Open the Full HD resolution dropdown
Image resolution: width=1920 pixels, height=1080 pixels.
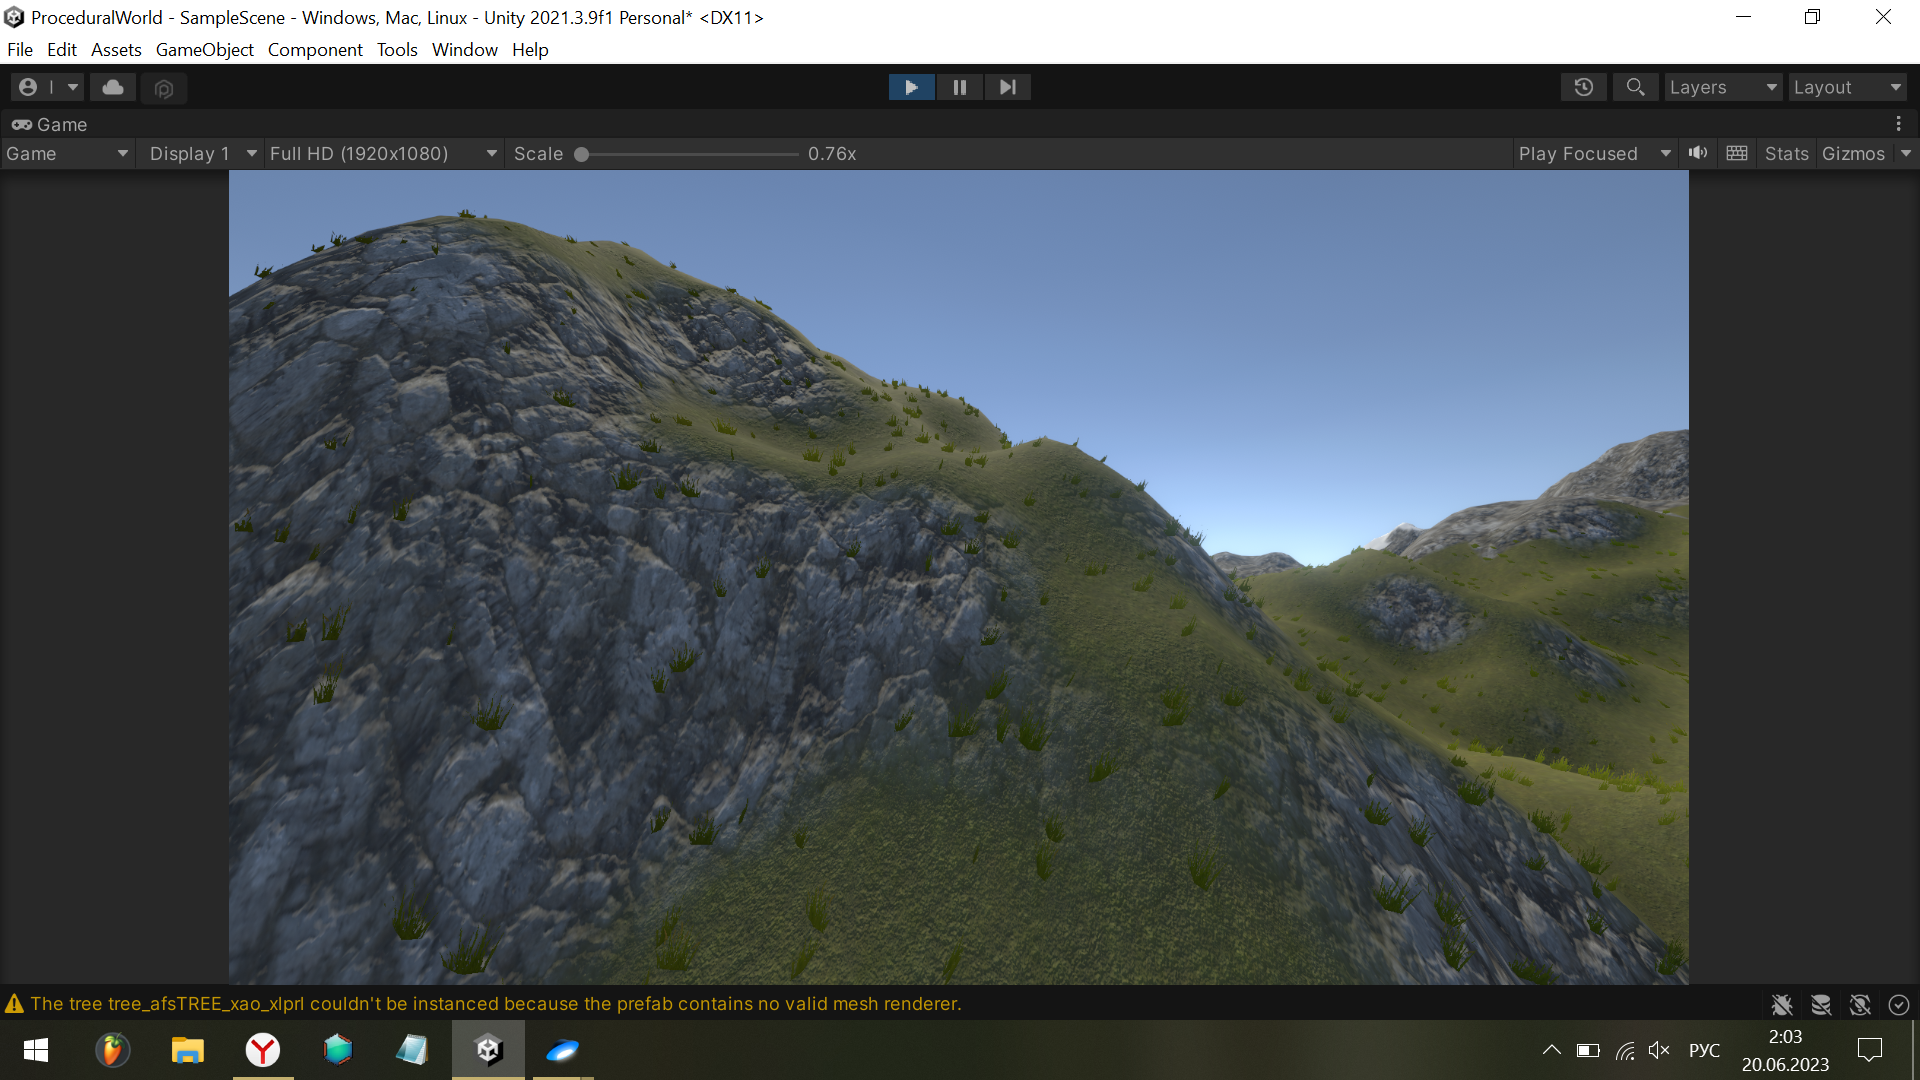coord(383,153)
